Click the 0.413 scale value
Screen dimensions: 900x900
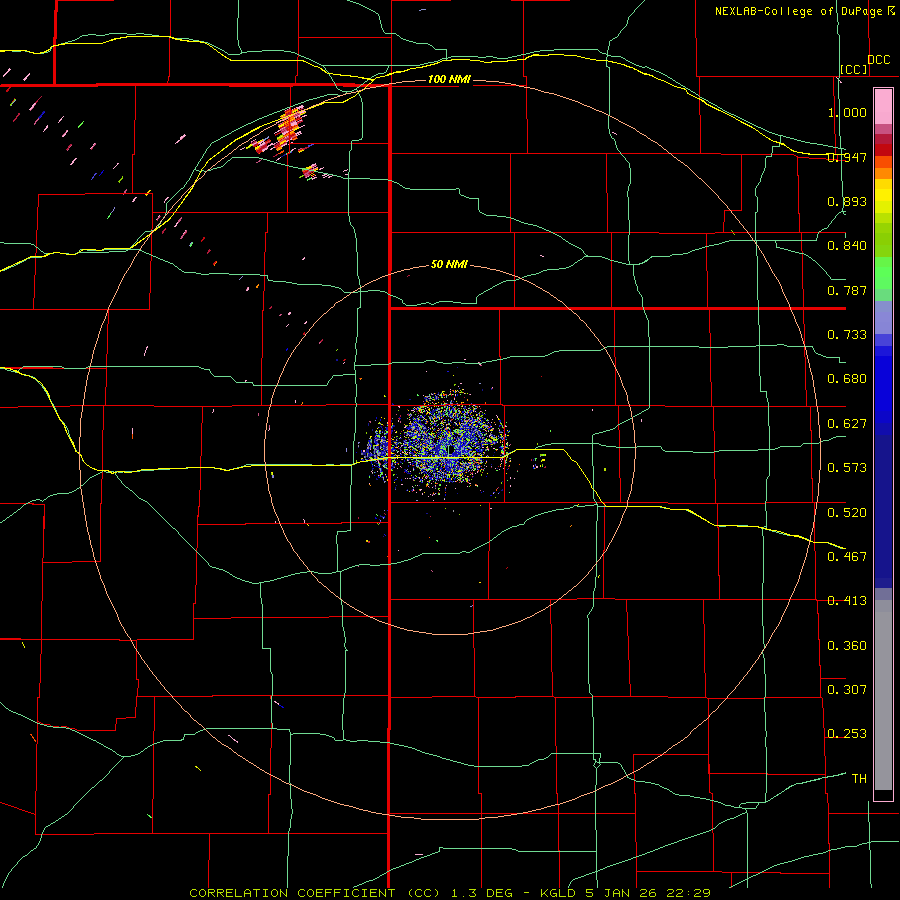[x=847, y=601]
